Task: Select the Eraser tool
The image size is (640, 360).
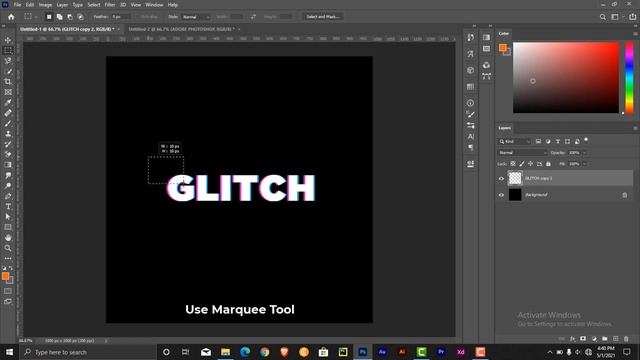Action: 8,154
